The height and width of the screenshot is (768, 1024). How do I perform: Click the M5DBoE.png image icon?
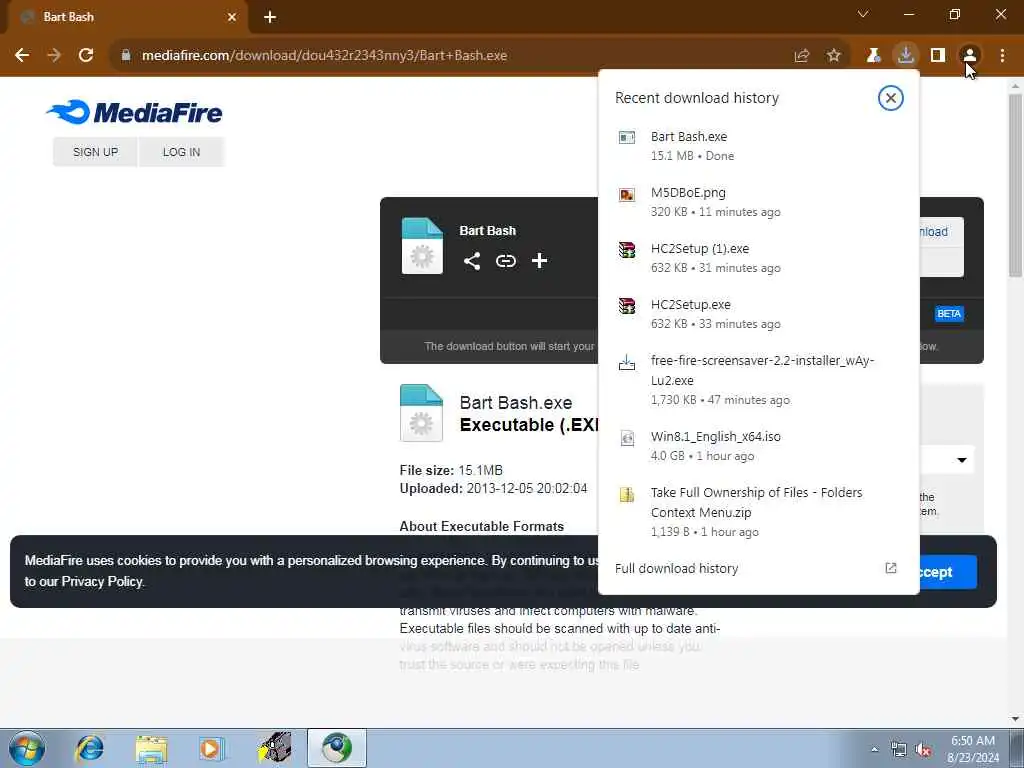pyautogui.click(x=627, y=194)
